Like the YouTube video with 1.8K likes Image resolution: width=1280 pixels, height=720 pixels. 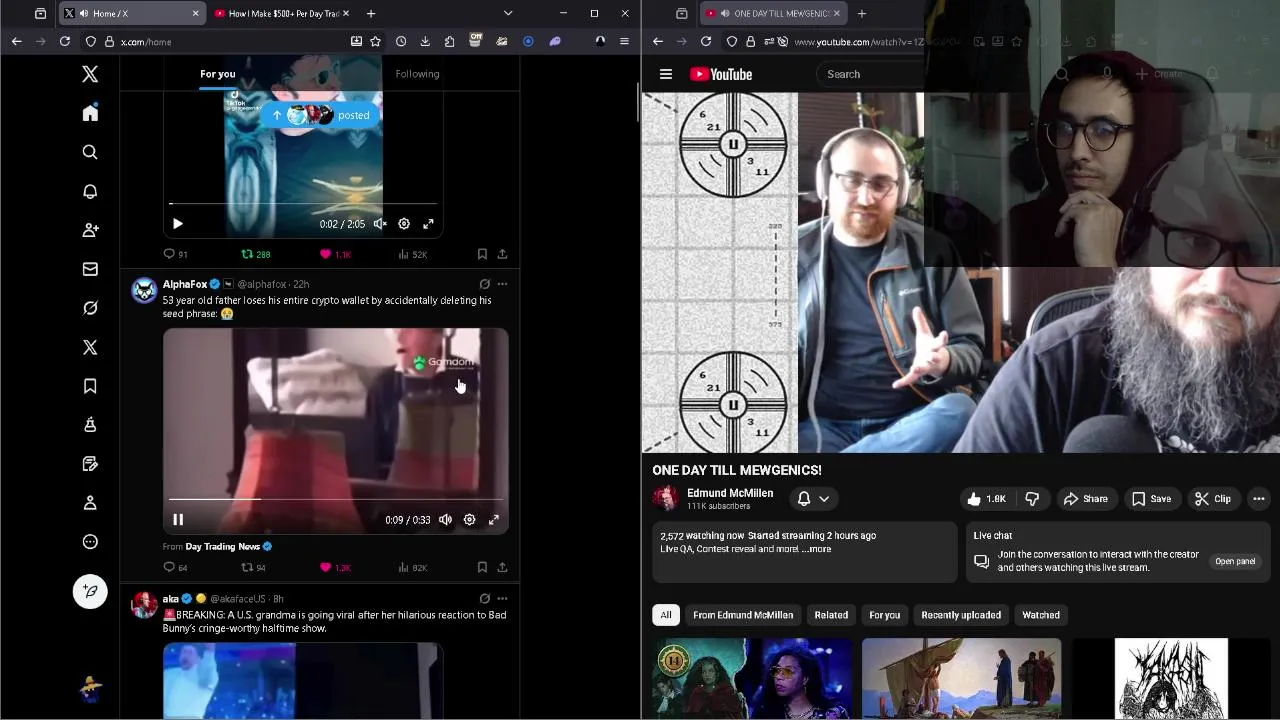click(x=986, y=499)
